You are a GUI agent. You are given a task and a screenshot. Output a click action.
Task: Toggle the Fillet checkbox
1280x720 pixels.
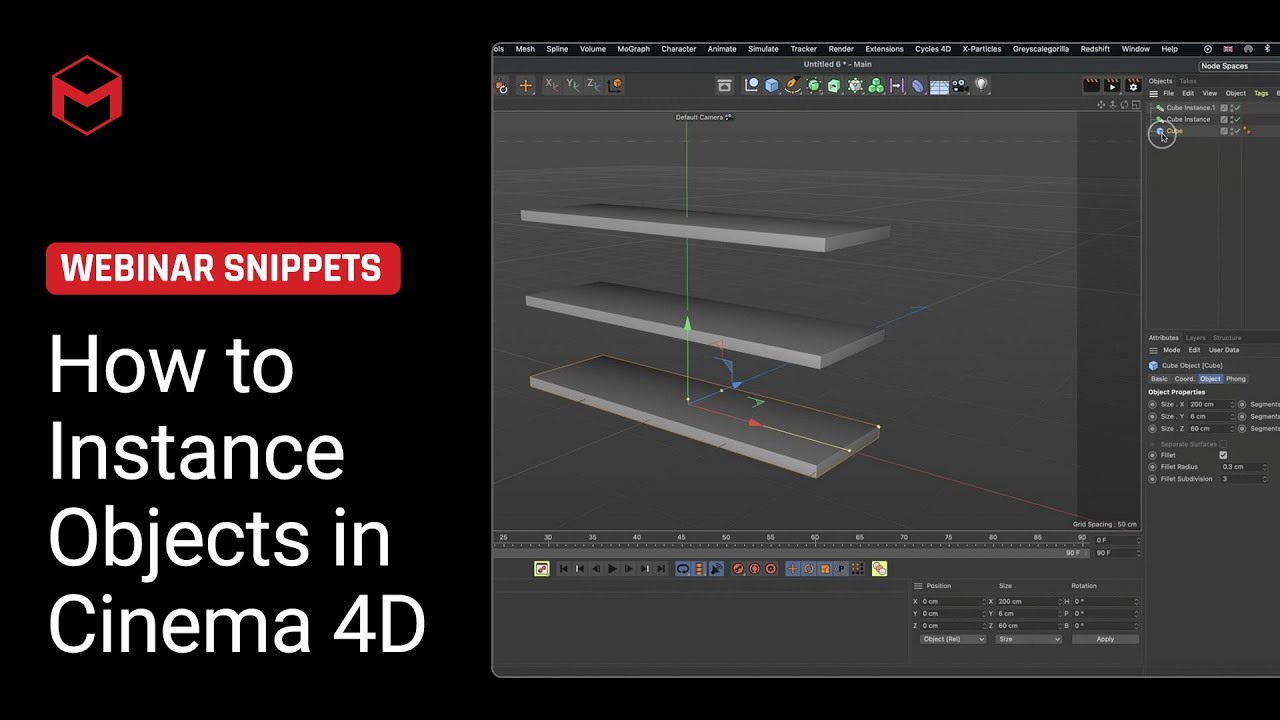[1223, 455]
